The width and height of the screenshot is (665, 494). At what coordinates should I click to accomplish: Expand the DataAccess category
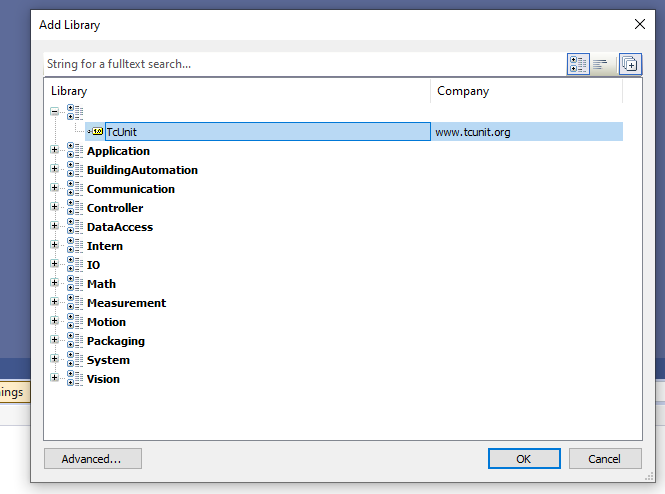[x=54, y=226]
